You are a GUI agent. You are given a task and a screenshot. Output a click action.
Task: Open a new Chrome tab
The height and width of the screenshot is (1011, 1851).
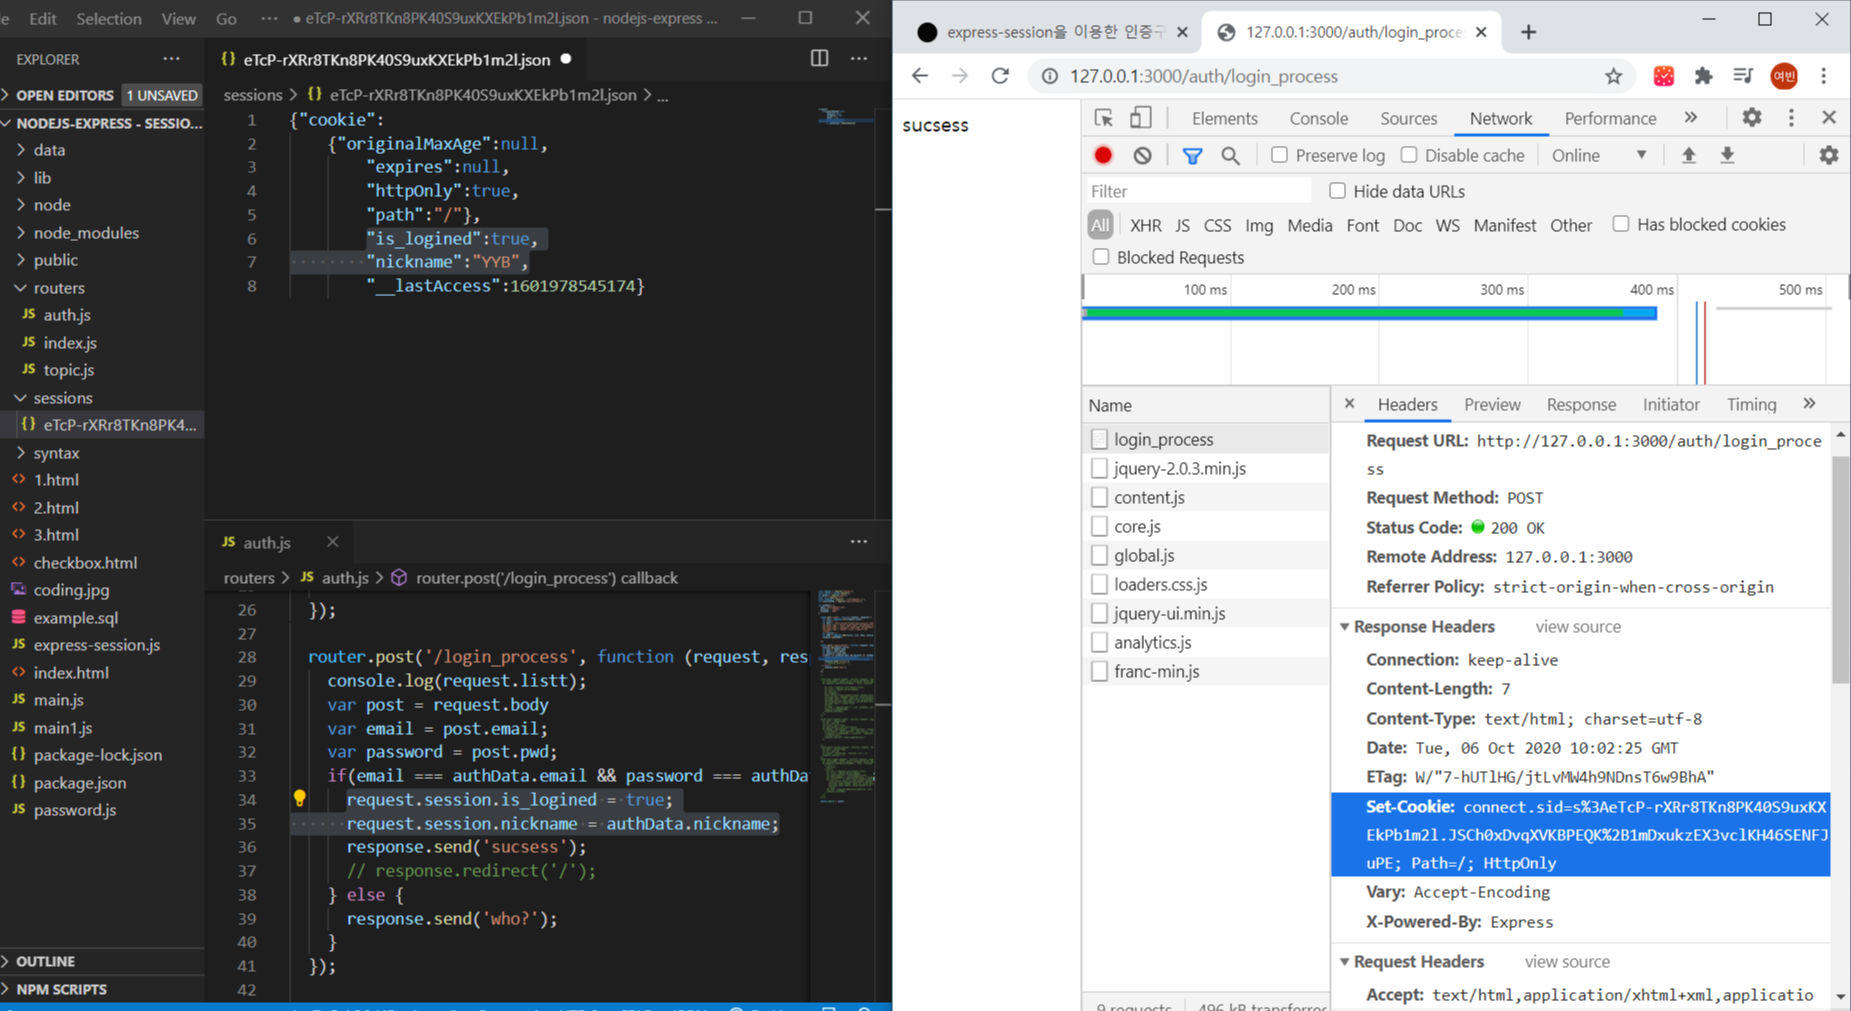tap(1528, 32)
